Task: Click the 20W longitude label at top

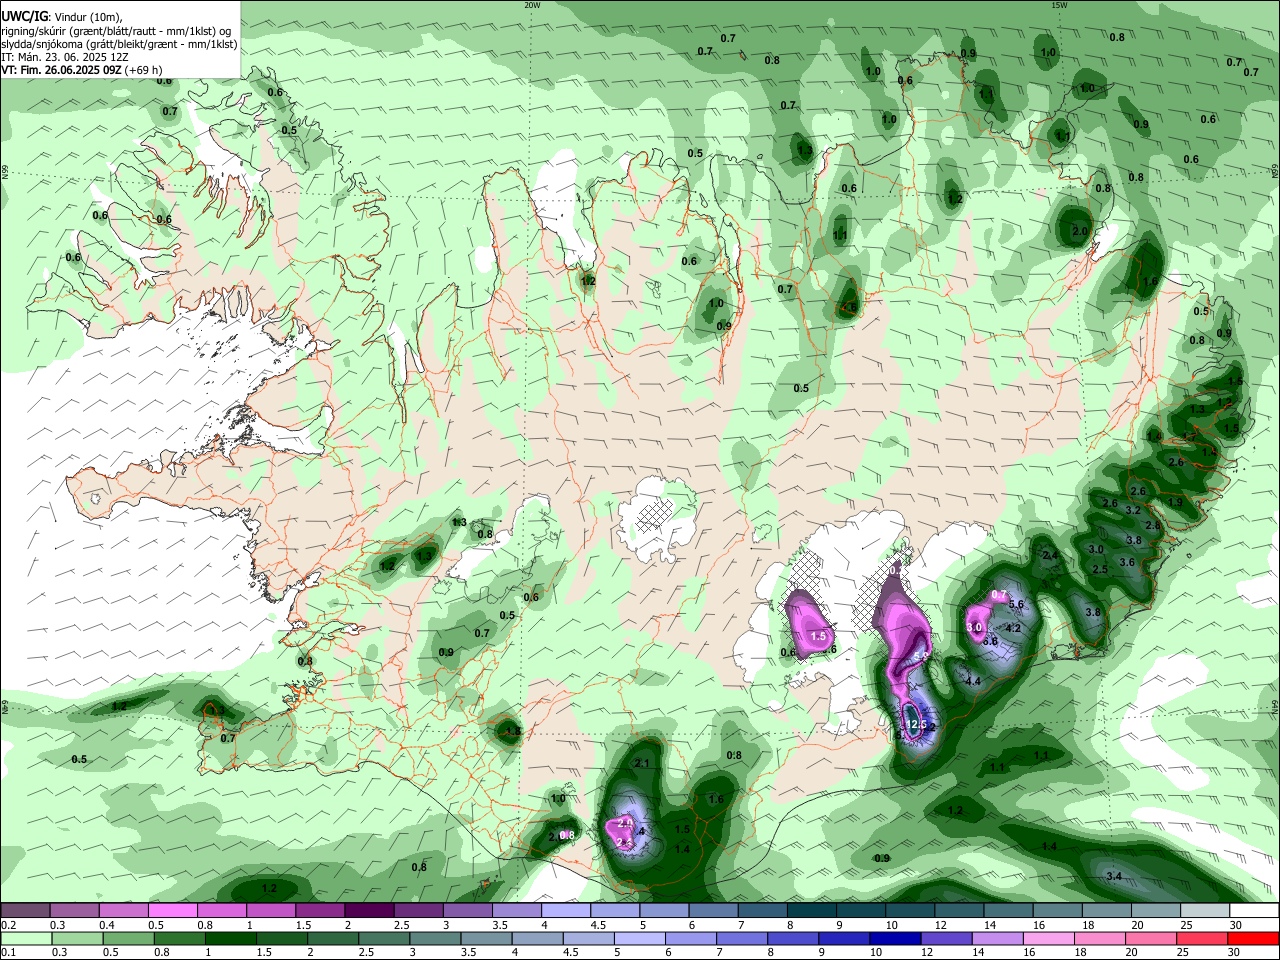Action: tap(532, 4)
